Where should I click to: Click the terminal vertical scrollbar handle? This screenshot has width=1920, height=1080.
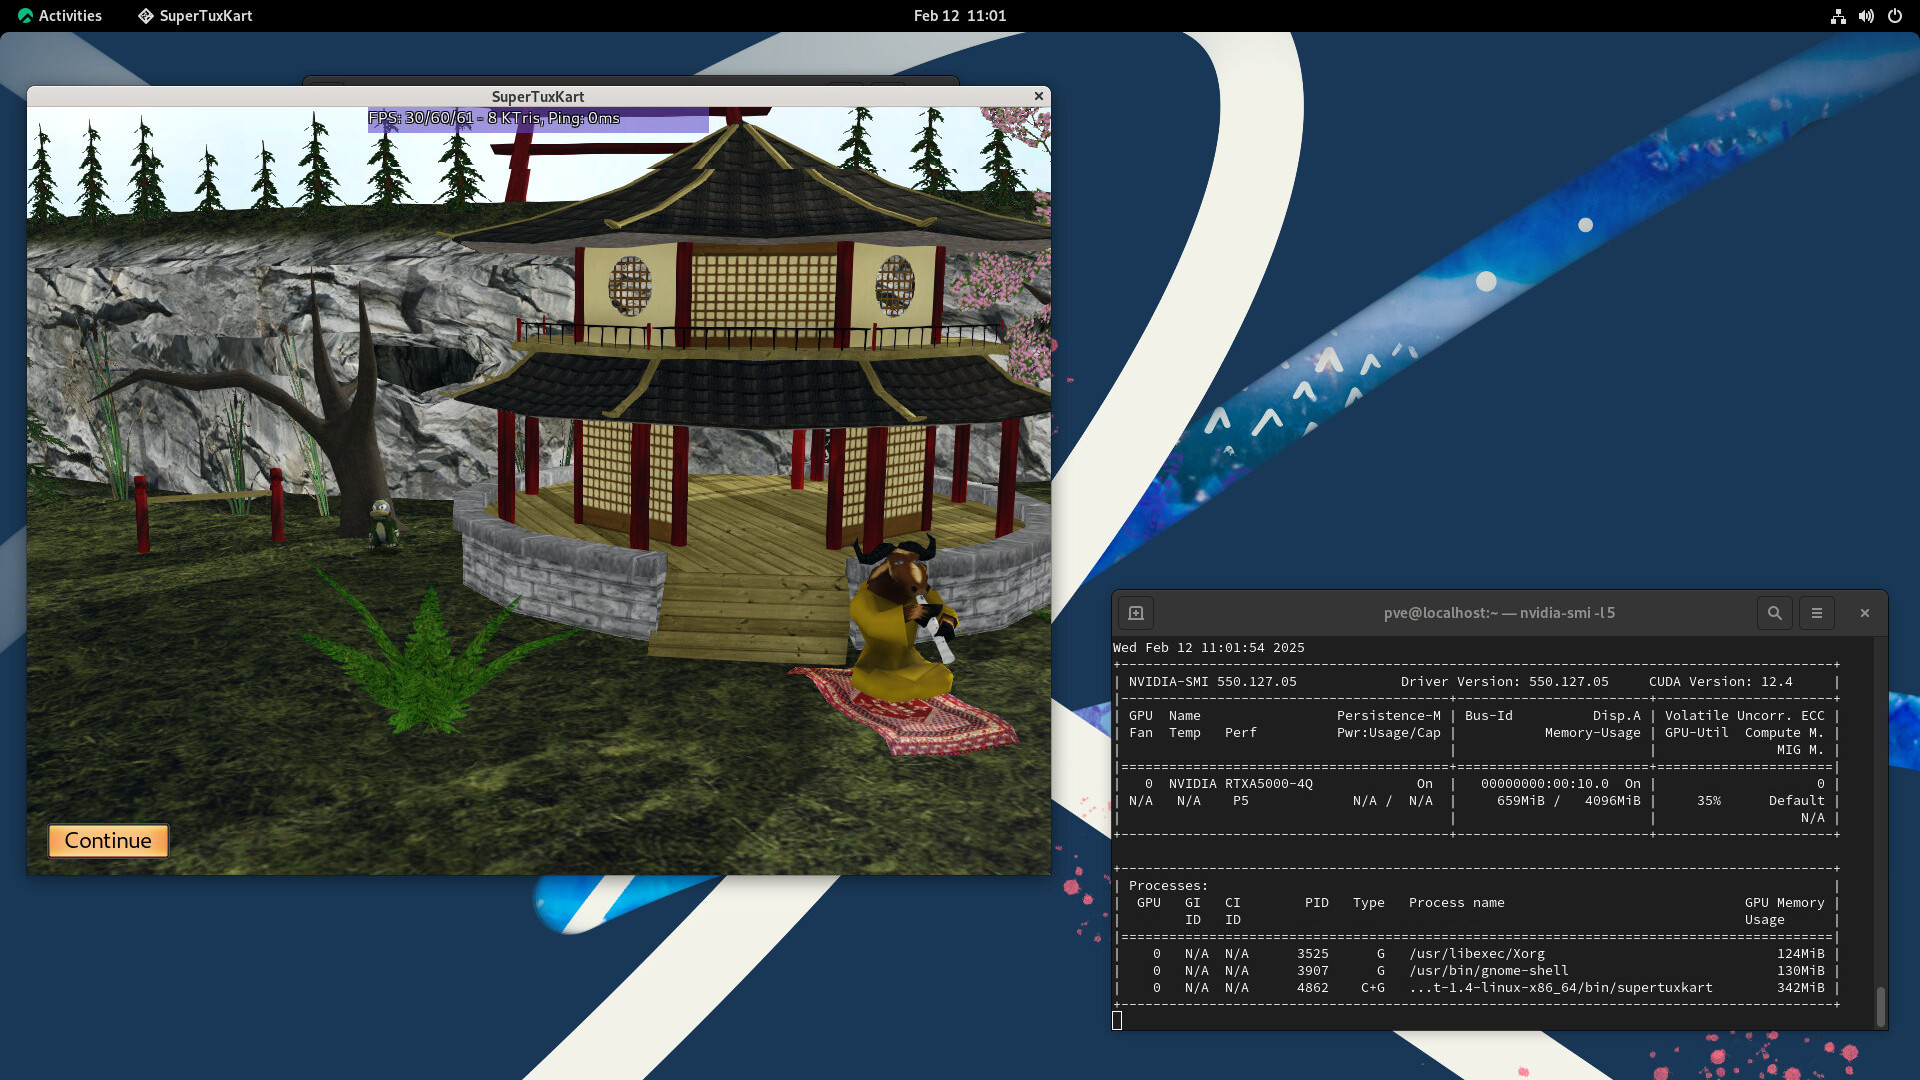pyautogui.click(x=1881, y=1007)
